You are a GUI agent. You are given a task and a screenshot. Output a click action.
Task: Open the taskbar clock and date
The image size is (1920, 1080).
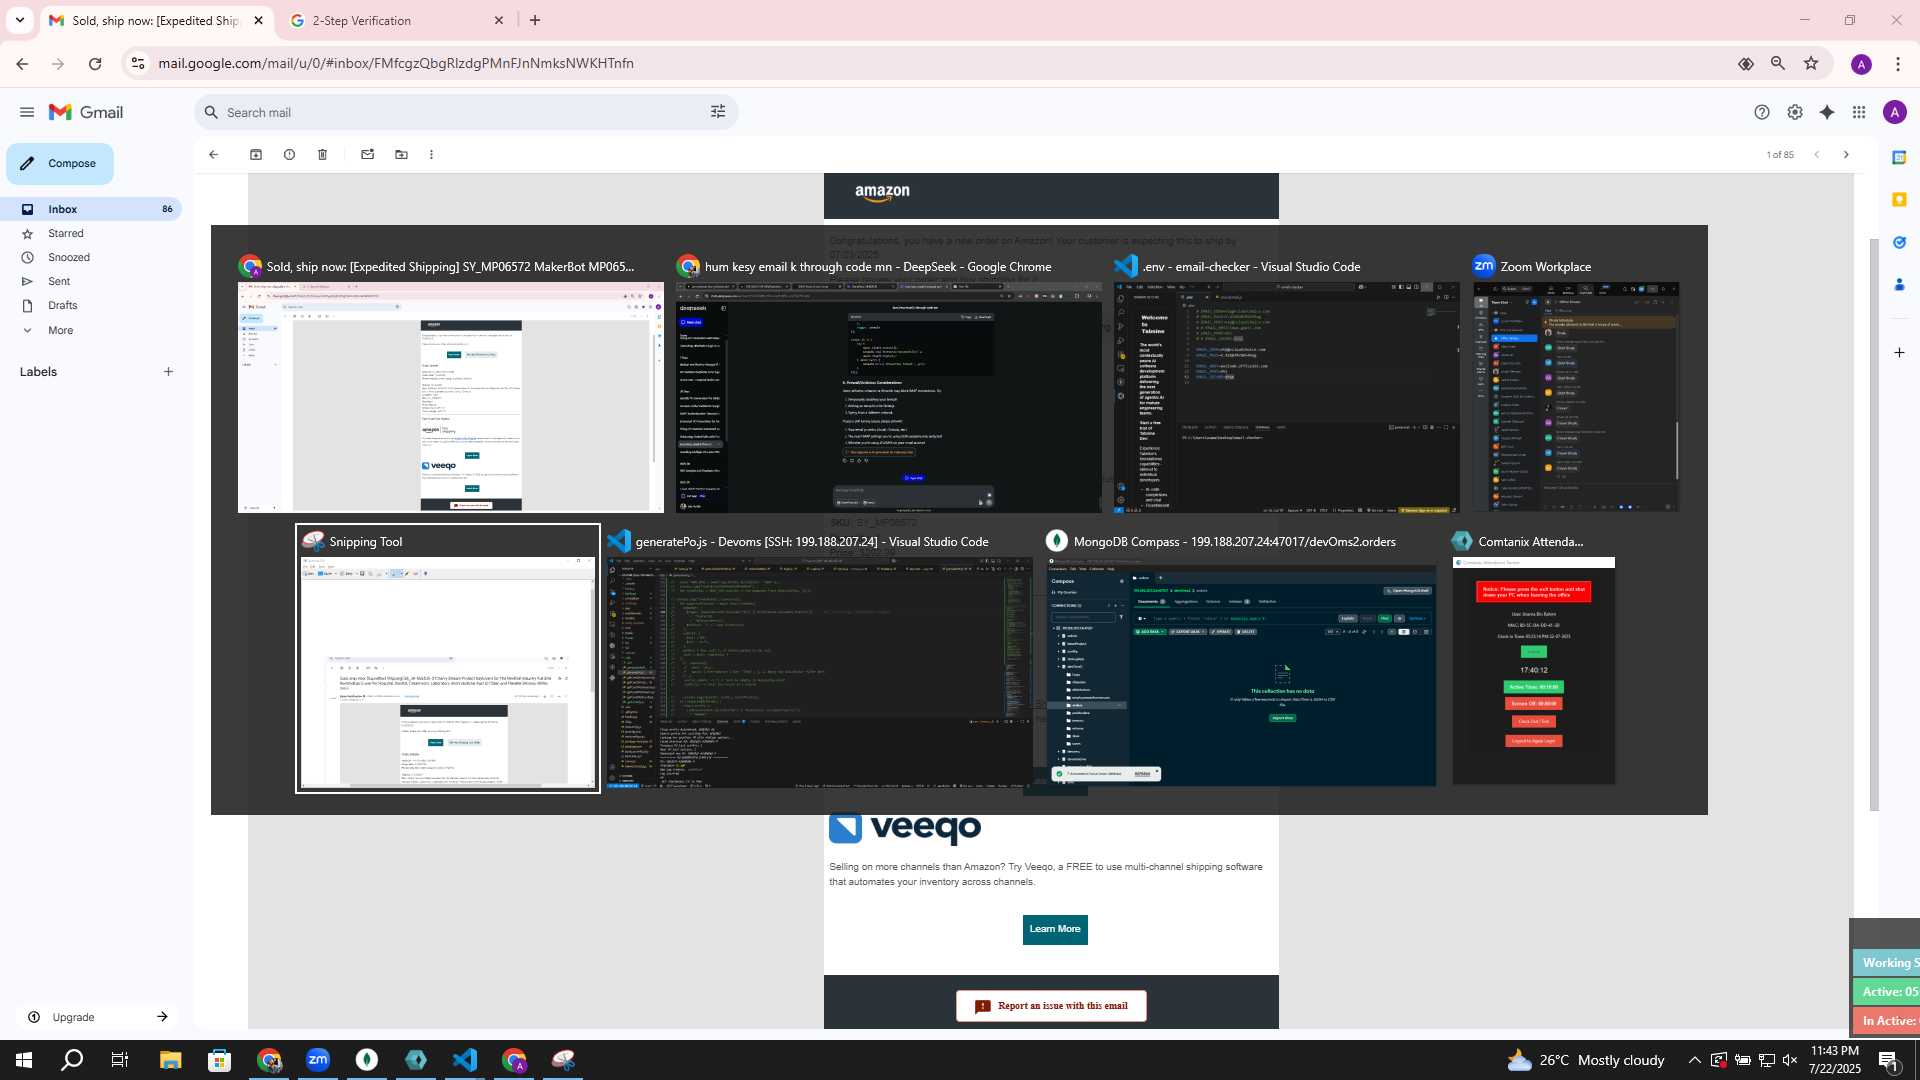click(1835, 1060)
